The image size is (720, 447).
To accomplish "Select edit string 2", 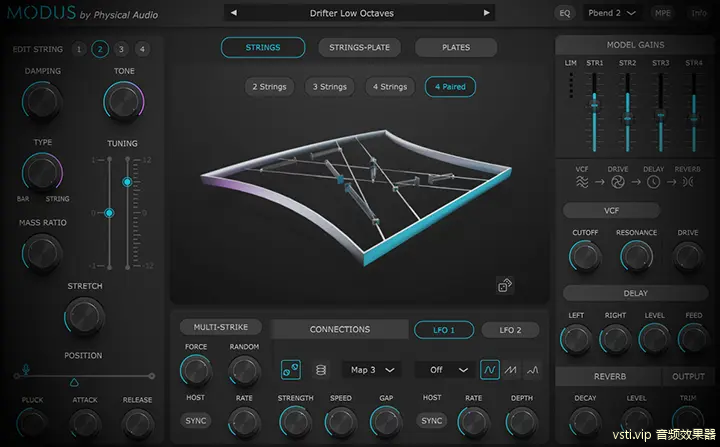I will point(100,49).
